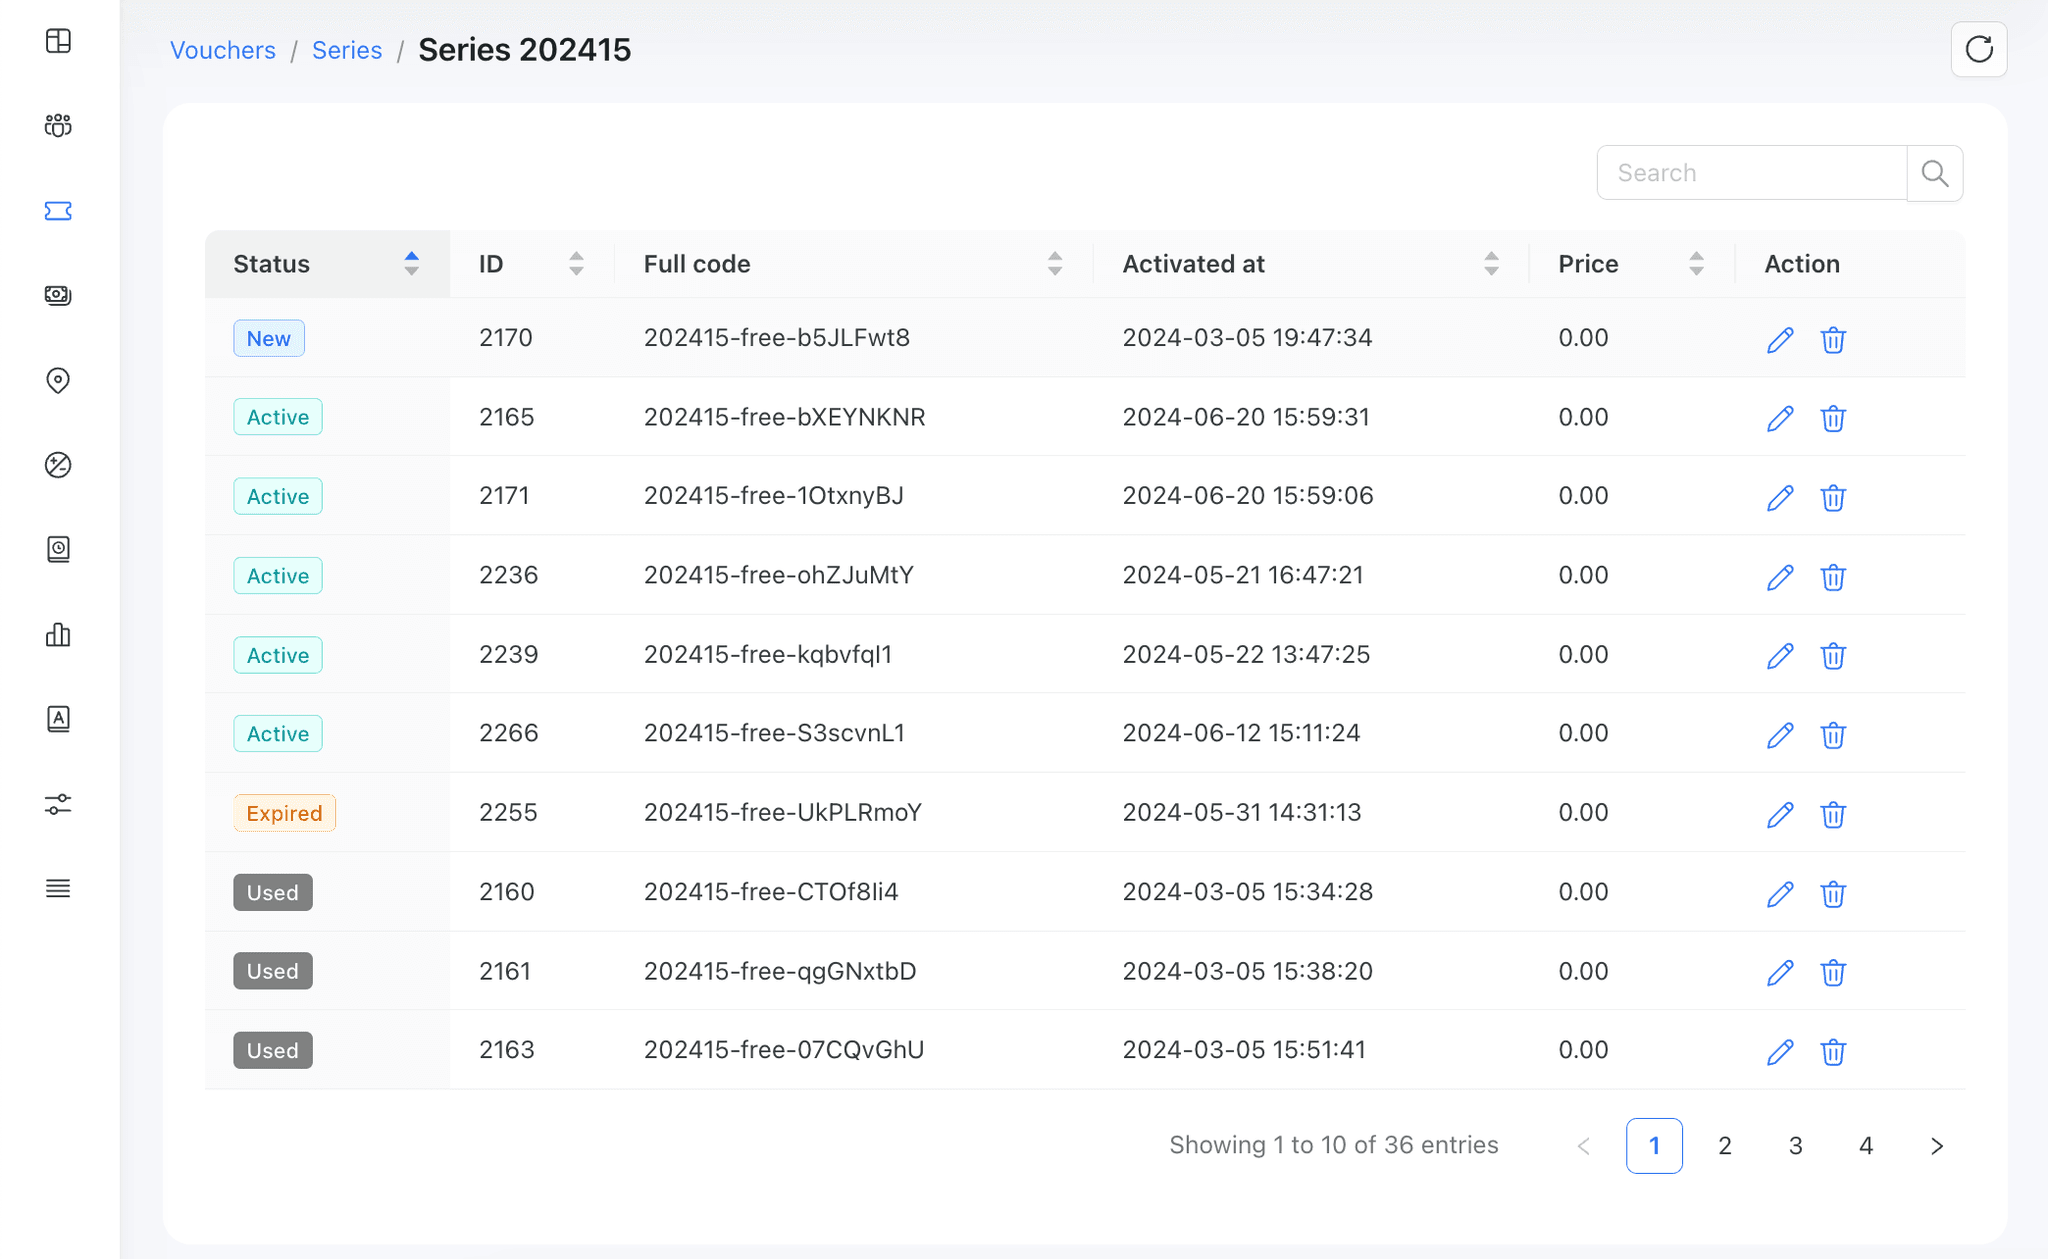Click the next page arrow
Viewport: 2048px width, 1259px height.
click(1937, 1146)
